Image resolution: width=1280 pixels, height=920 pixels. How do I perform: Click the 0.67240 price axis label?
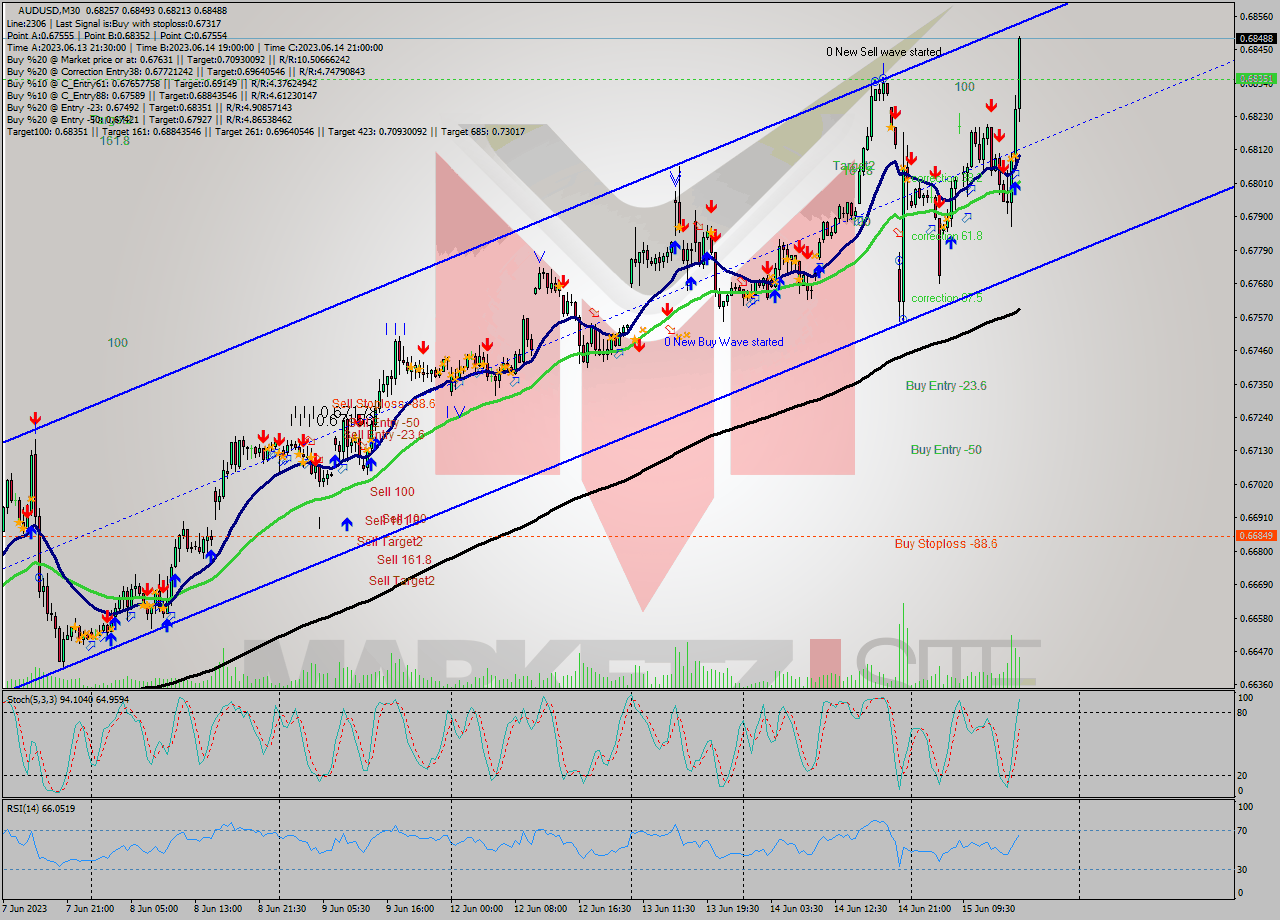tap(1255, 418)
